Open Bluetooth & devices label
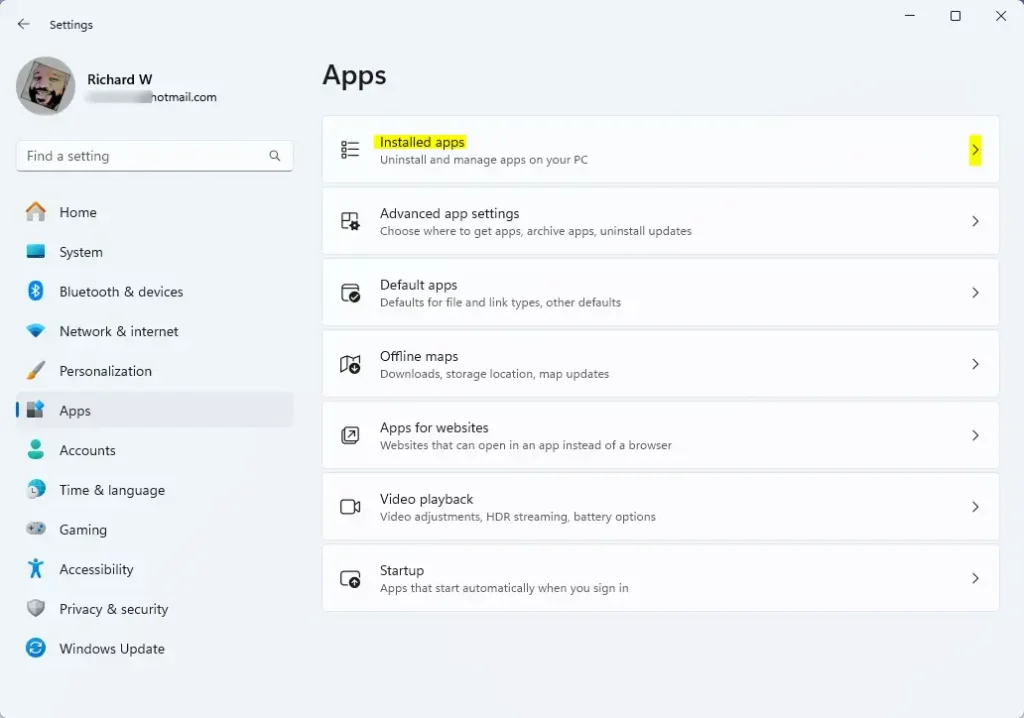1024x718 pixels. [x=121, y=291]
